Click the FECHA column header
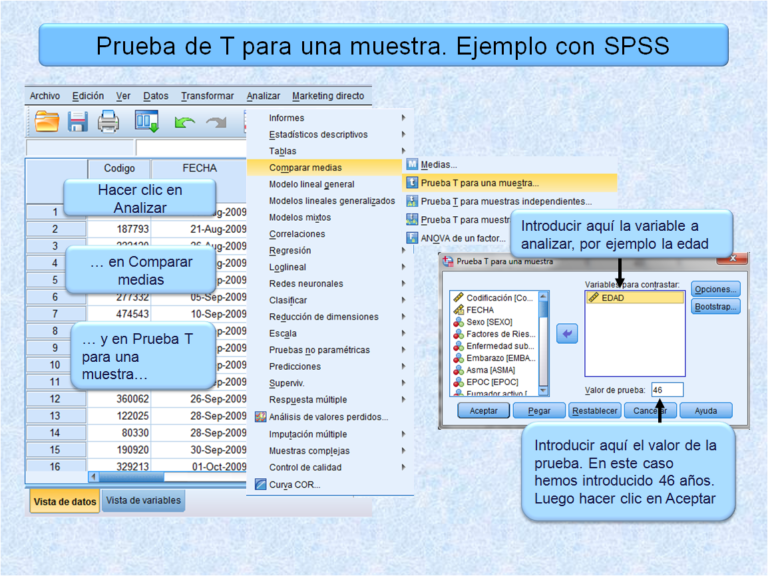 pos(199,168)
